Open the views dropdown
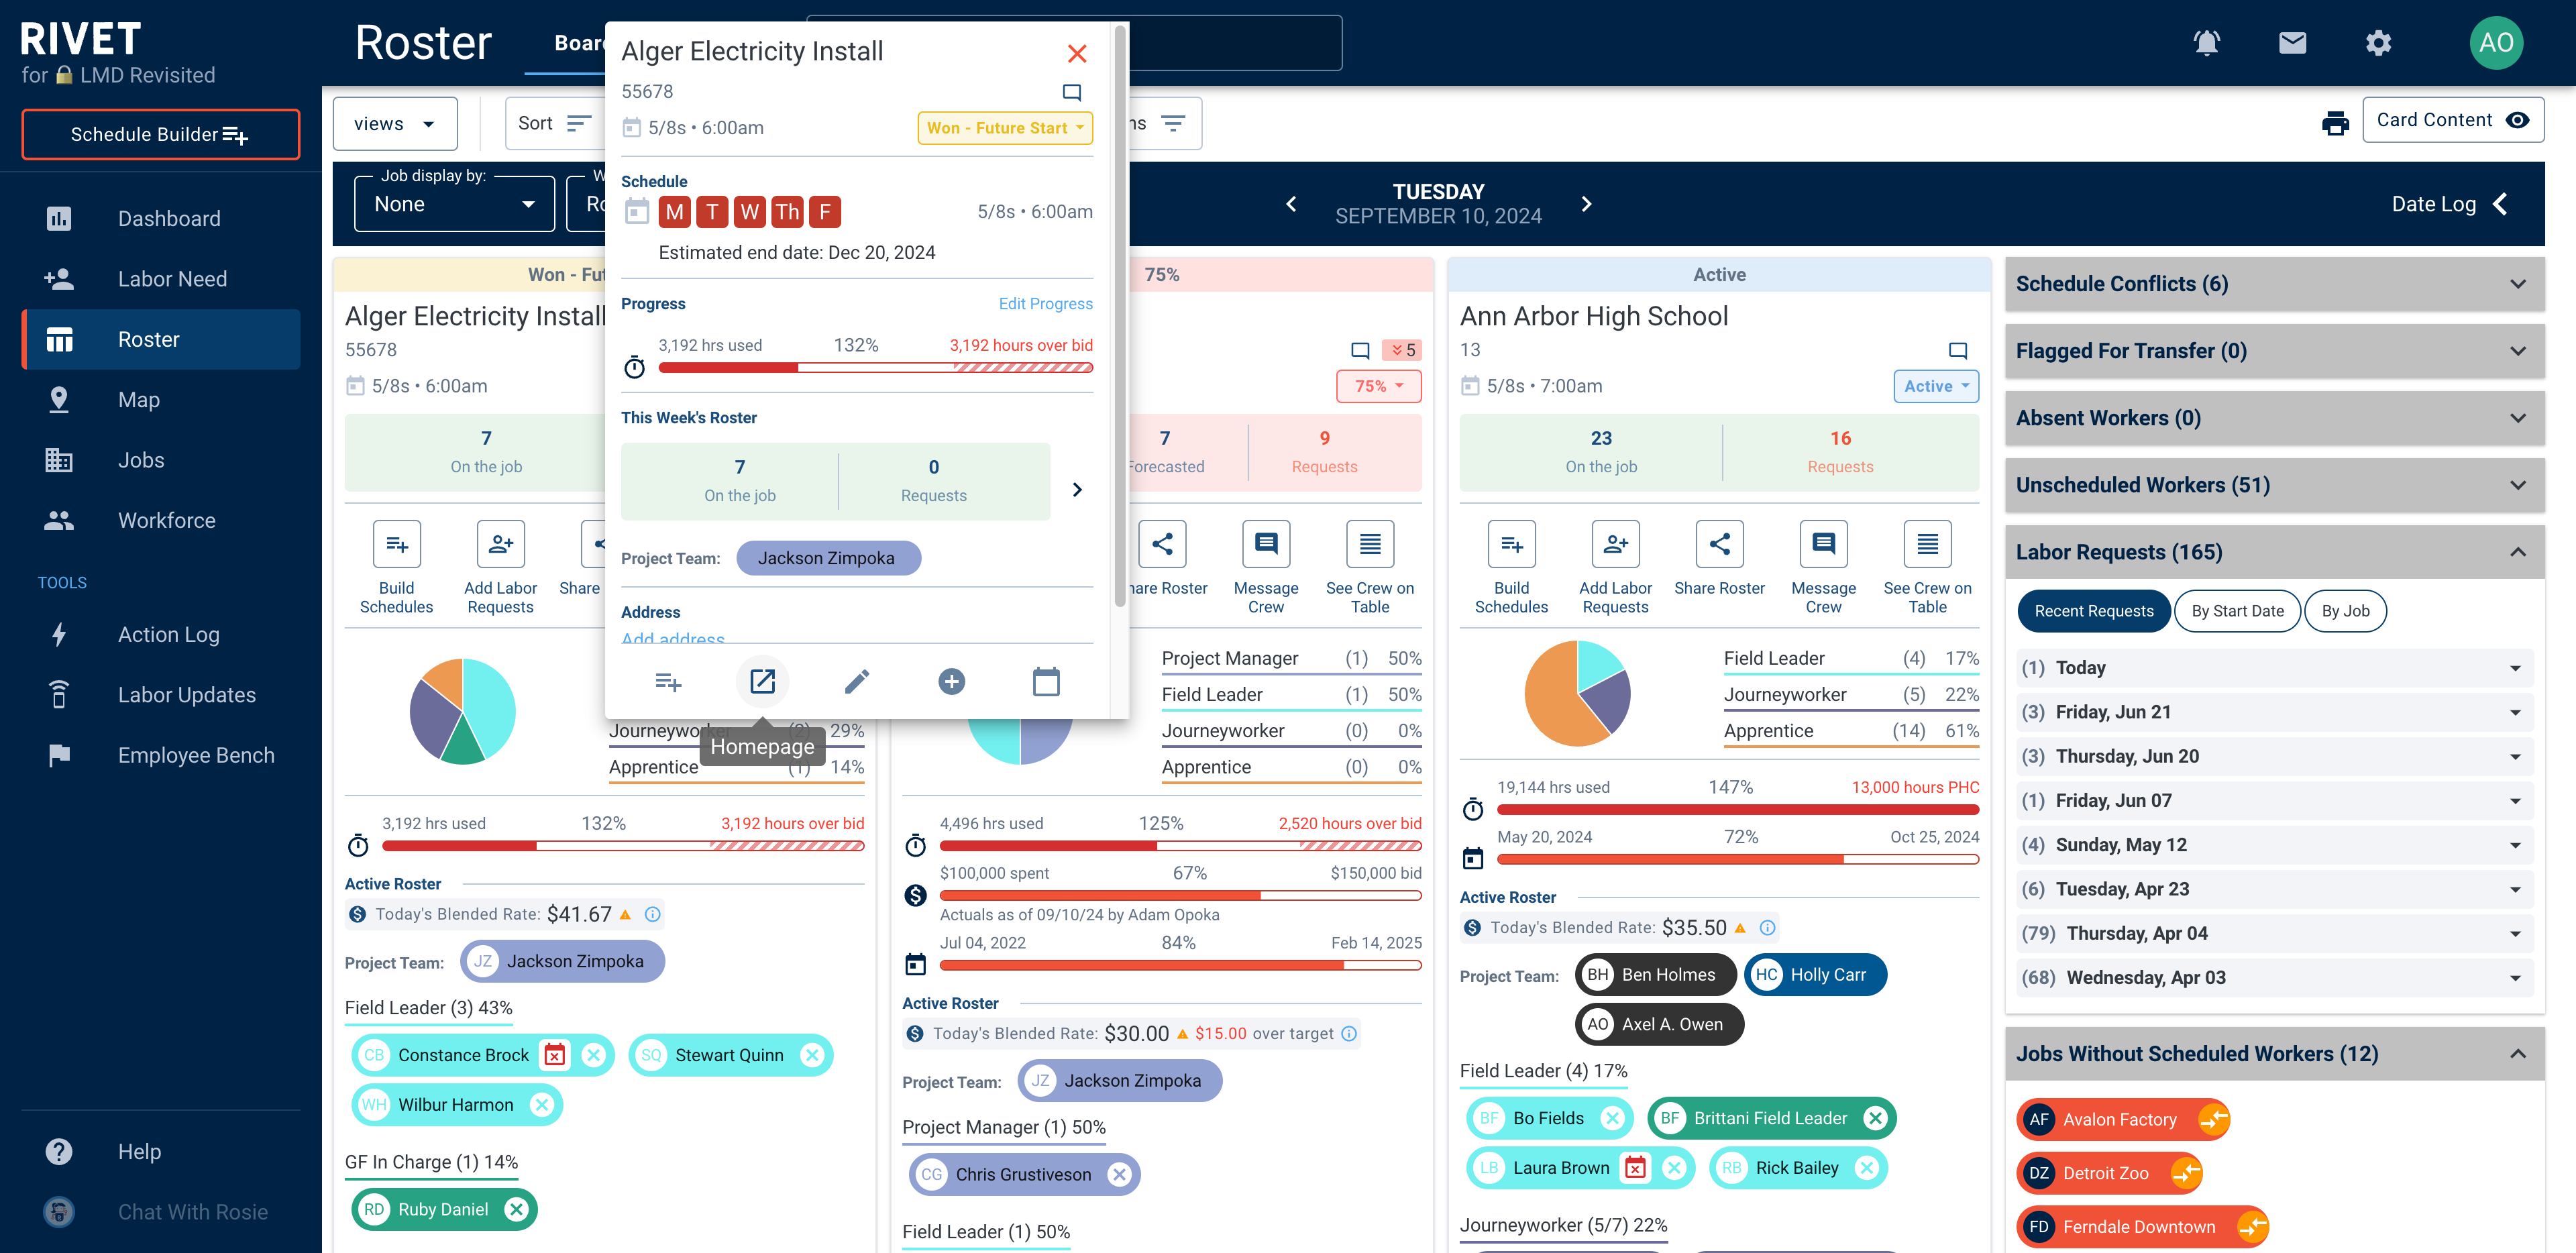This screenshot has height=1253, width=2576. [x=395, y=124]
